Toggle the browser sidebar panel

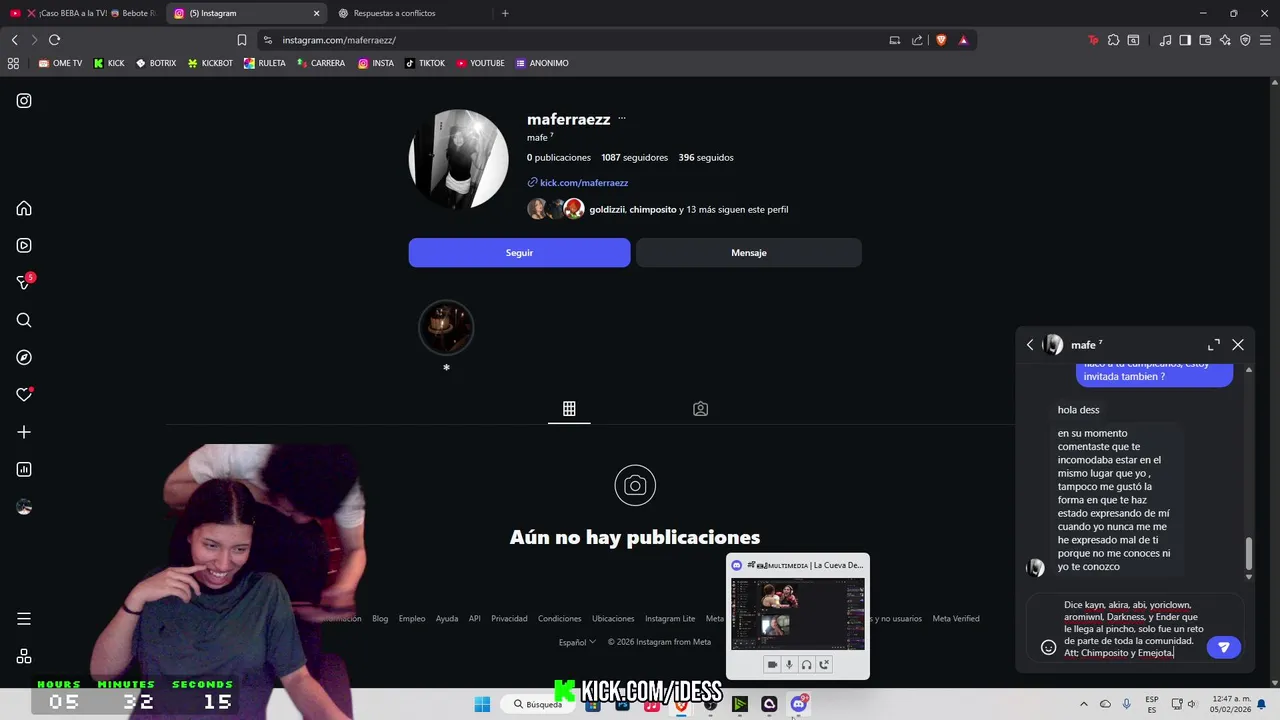(x=1185, y=40)
